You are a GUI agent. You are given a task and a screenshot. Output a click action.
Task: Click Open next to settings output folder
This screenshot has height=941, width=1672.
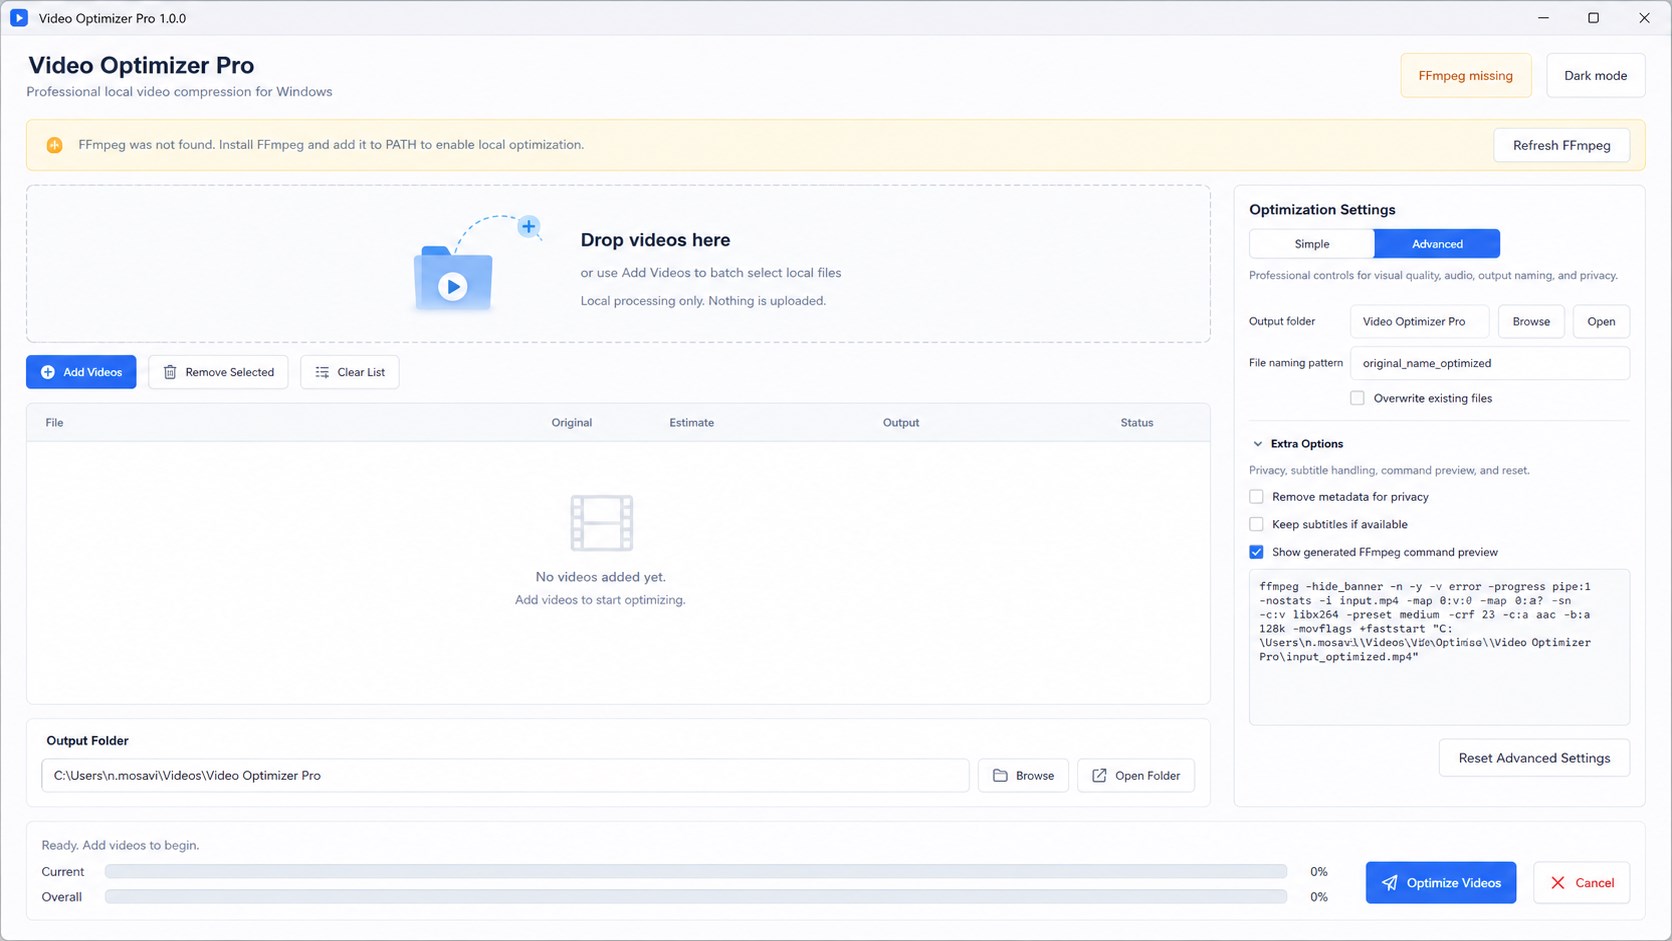[1601, 322]
